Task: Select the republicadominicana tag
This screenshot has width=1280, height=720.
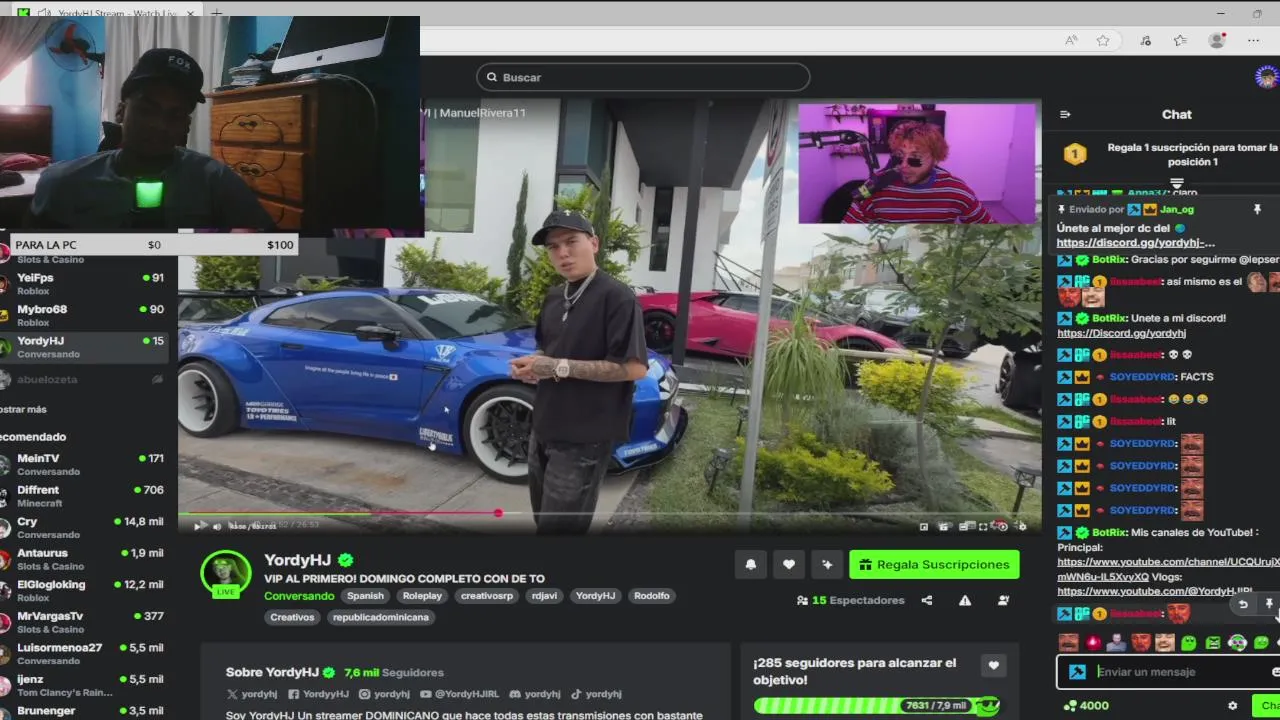Action: [x=381, y=618]
